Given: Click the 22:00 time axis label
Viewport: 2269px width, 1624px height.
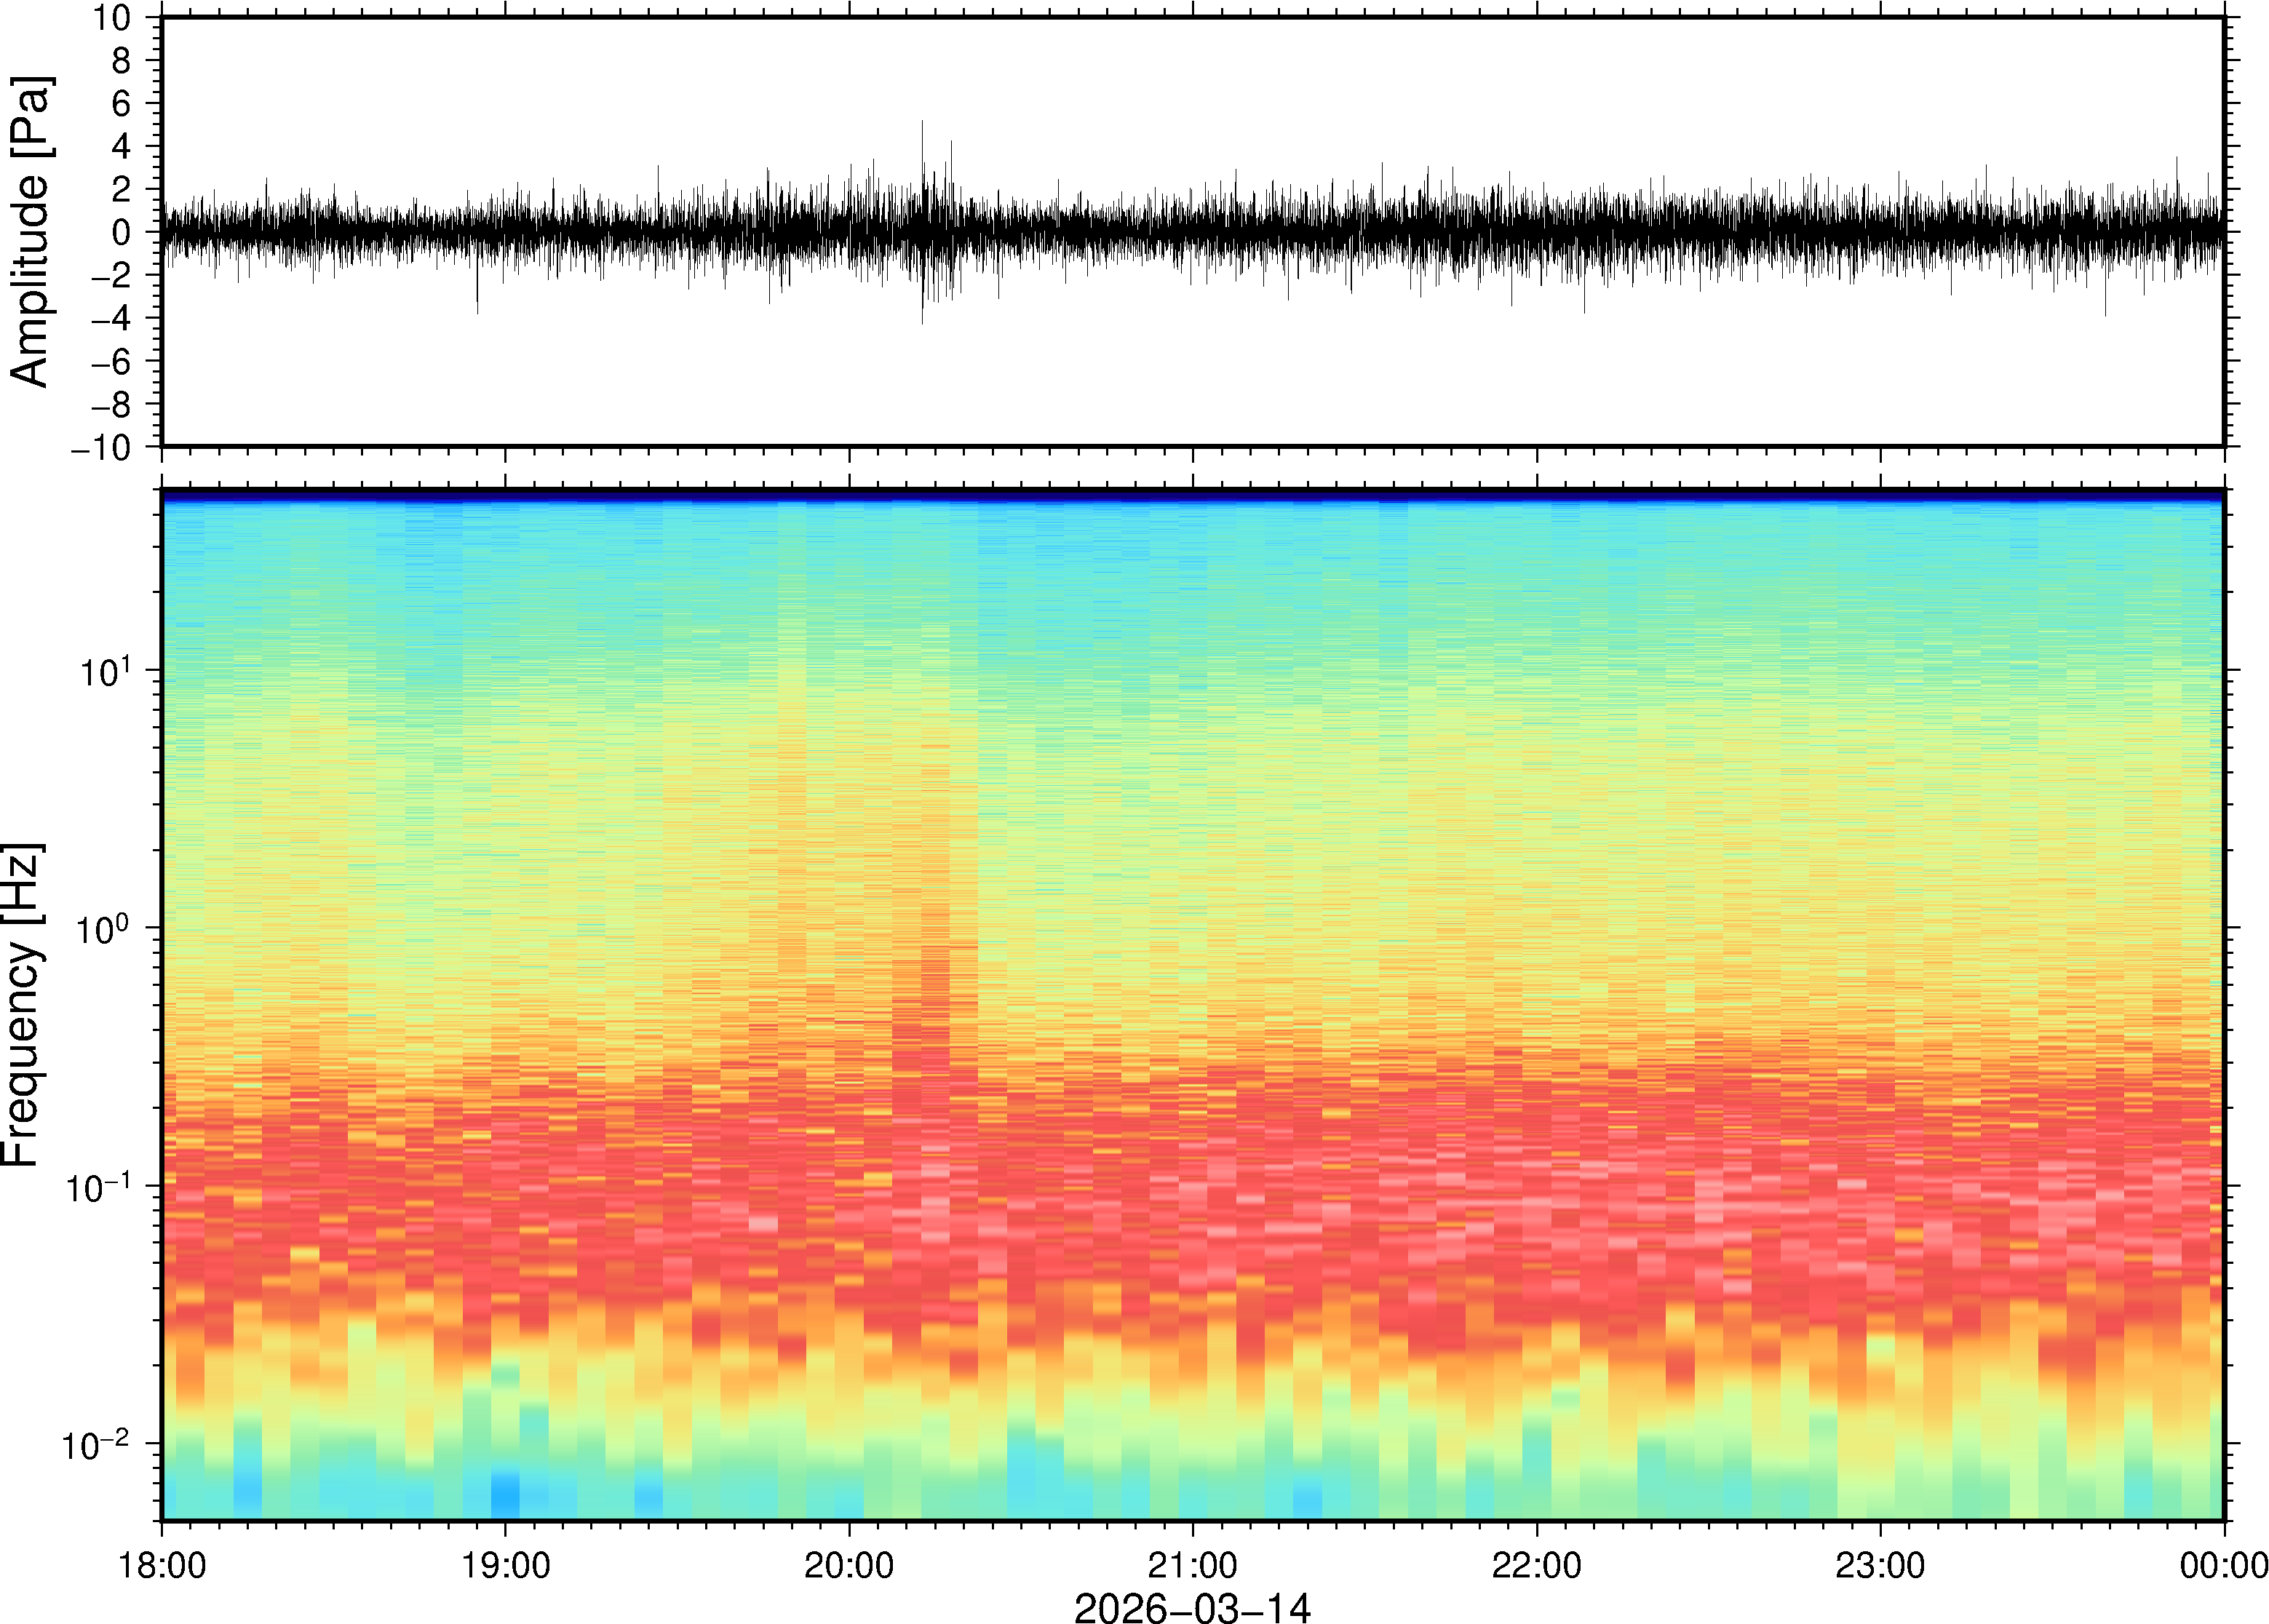Looking at the screenshot, I should point(1536,1565).
